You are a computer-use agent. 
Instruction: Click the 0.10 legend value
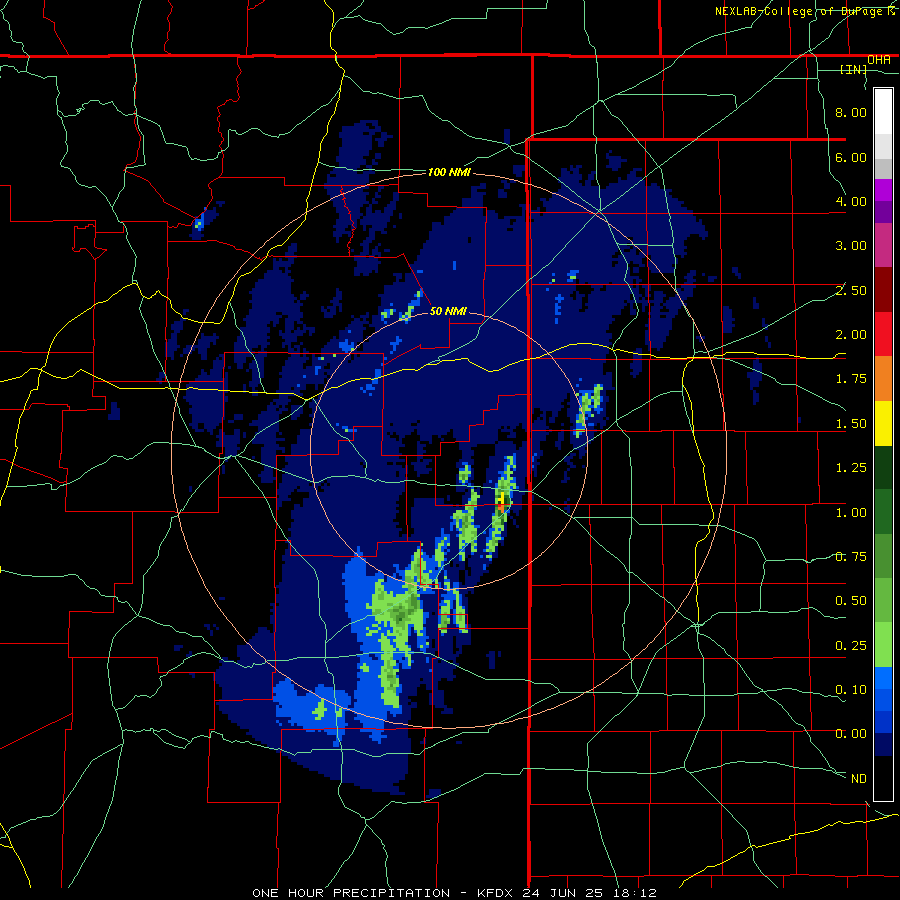tap(851, 690)
